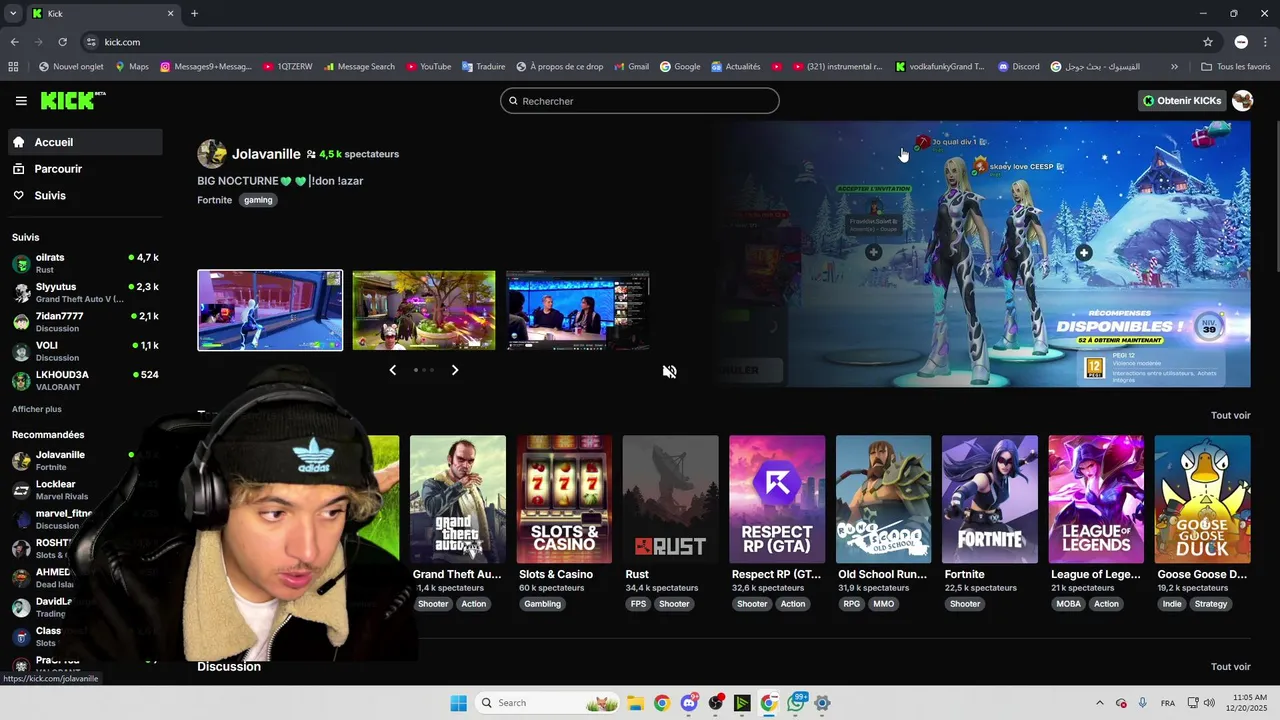1280x720 pixels.
Task: Open Jolavanille featured streamer name
Action: pyautogui.click(x=266, y=154)
